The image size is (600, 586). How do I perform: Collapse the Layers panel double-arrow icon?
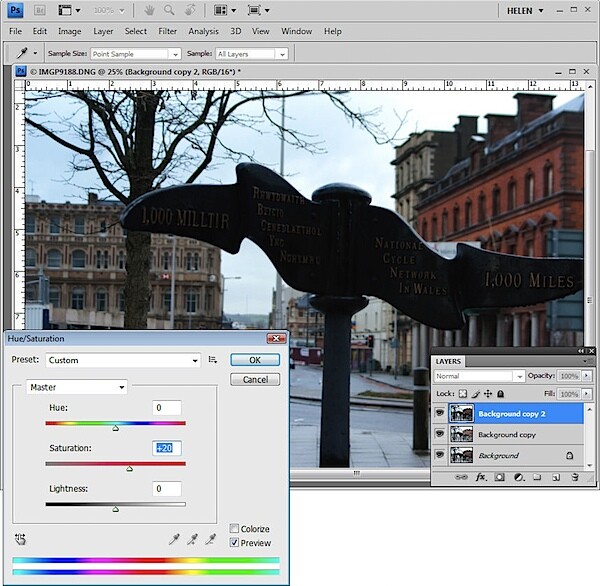tap(582, 351)
